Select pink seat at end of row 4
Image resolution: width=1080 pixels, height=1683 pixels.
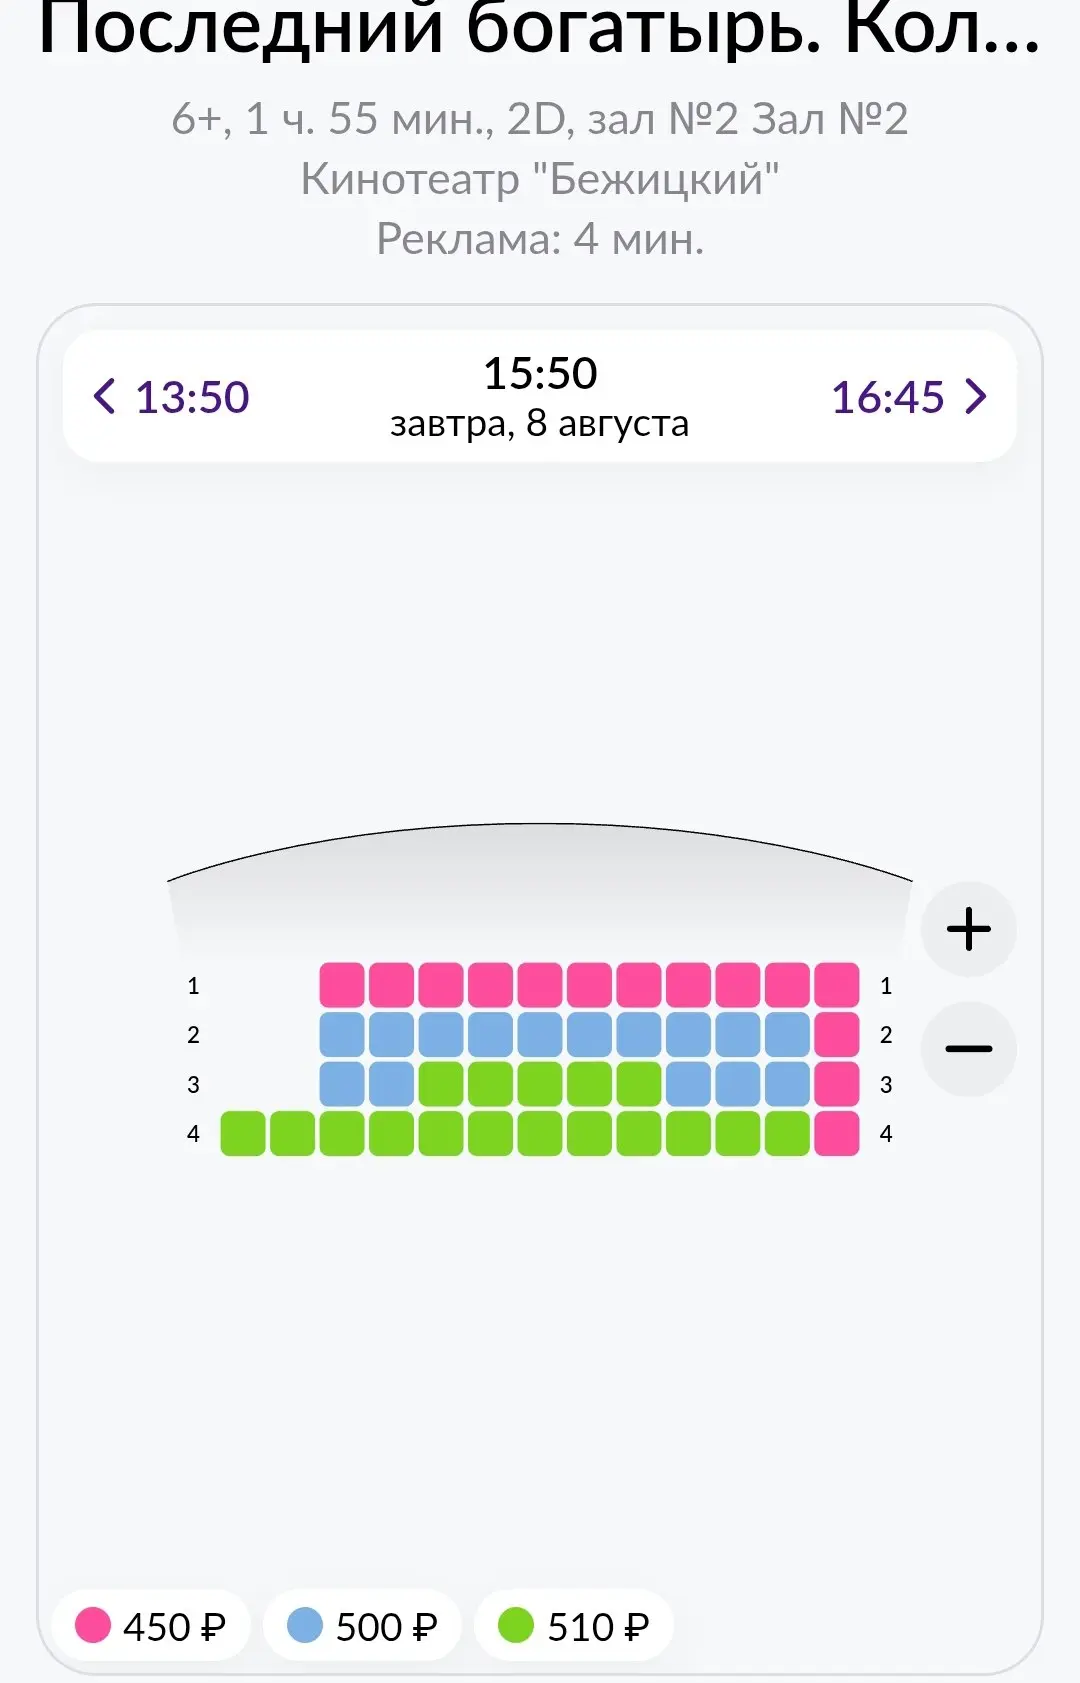point(837,1133)
